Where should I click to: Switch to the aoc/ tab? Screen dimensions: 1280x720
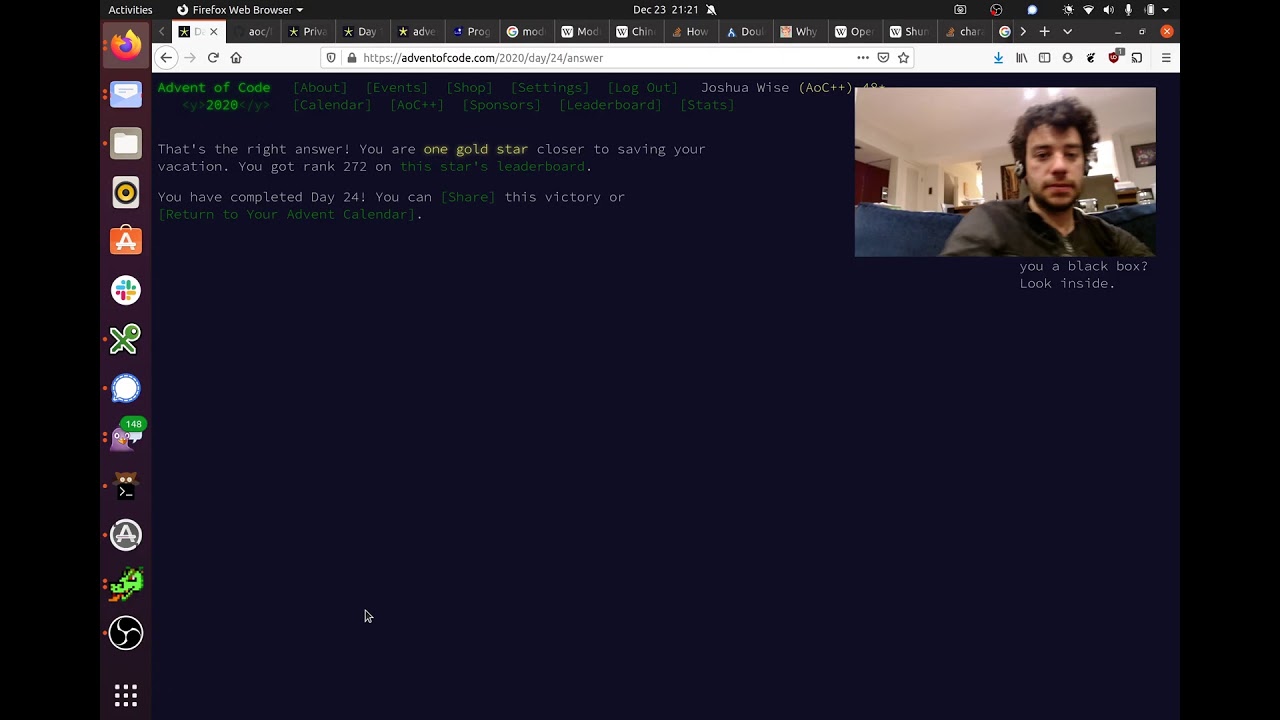click(253, 32)
